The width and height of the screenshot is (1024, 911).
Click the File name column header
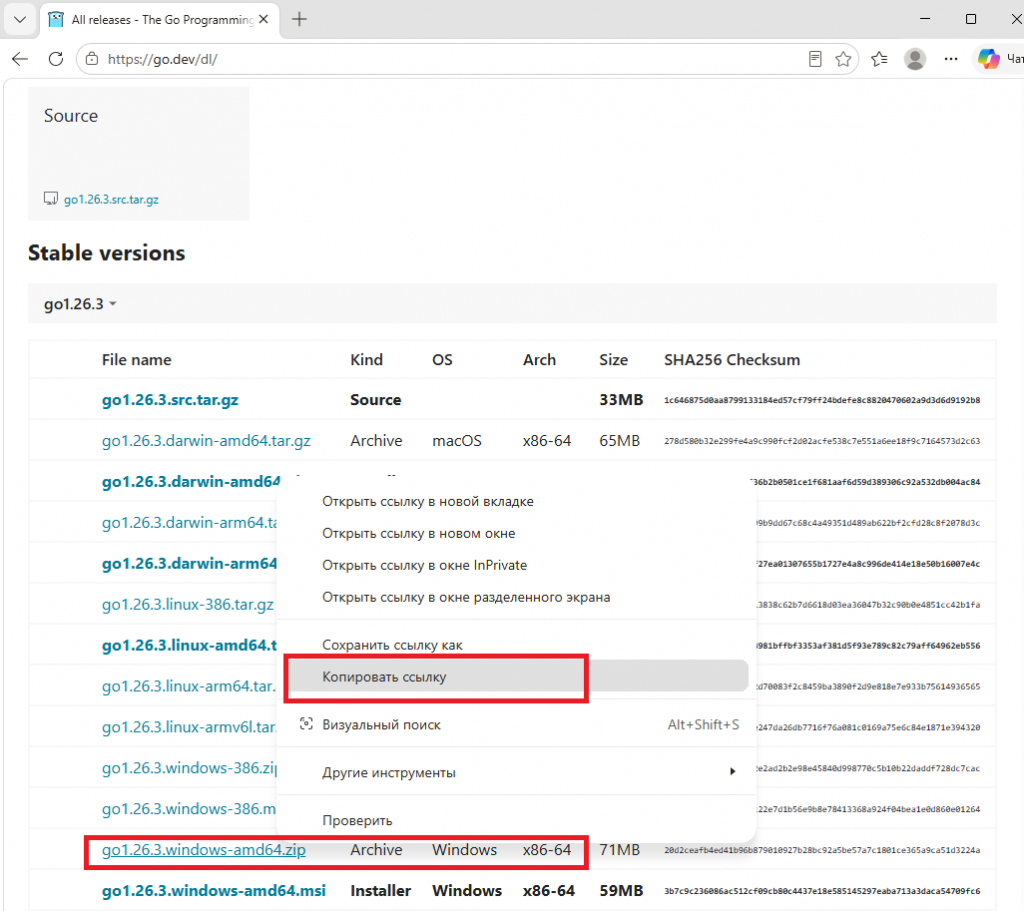136,360
